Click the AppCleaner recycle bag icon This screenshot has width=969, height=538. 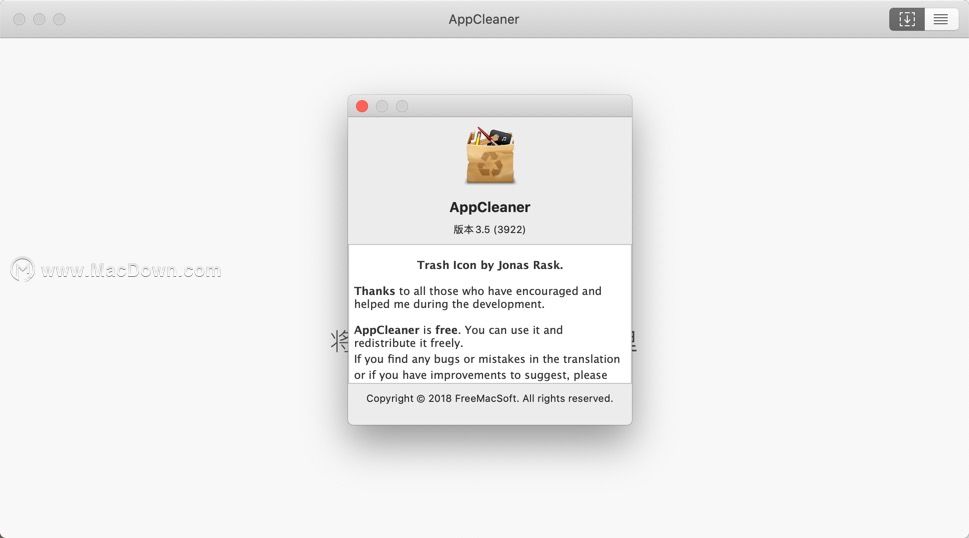coord(490,156)
